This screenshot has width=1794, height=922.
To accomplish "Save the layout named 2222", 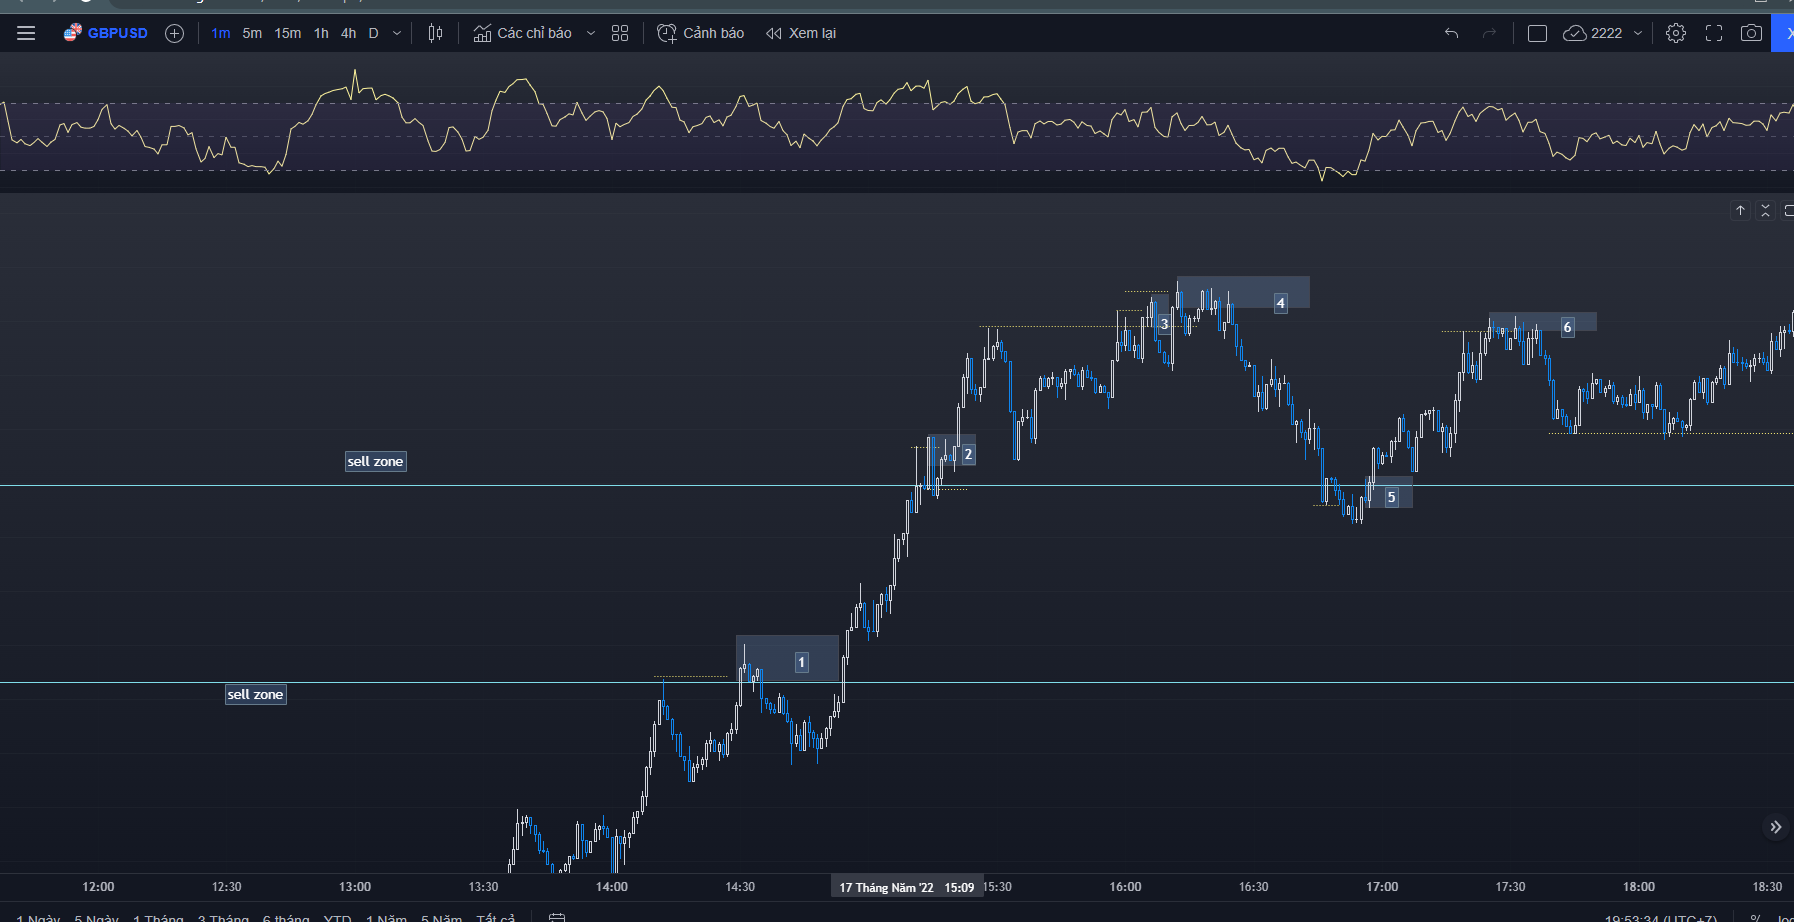I will tap(1593, 33).
